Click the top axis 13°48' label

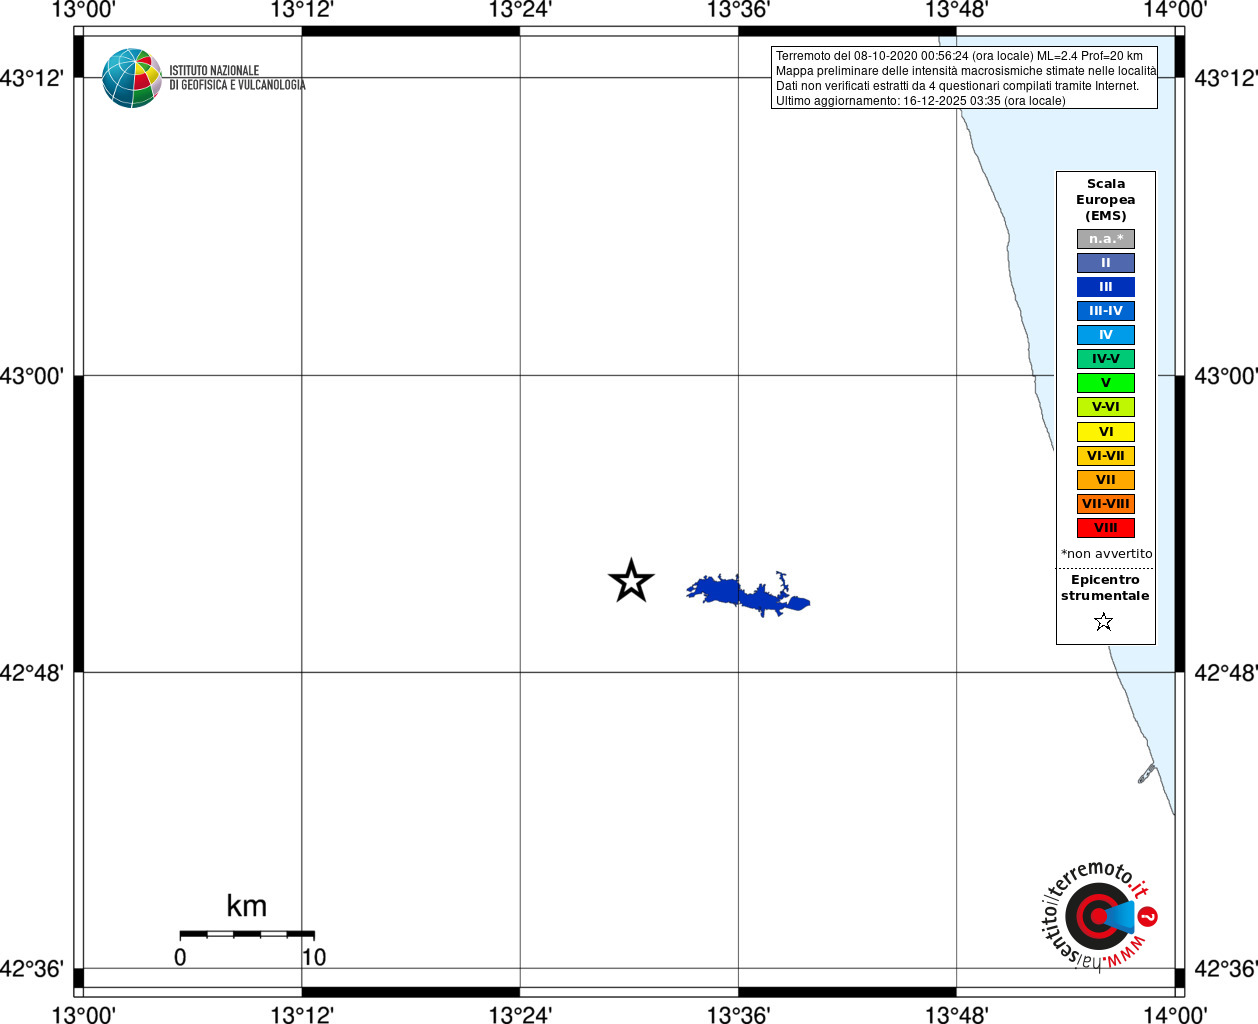(957, 10)
